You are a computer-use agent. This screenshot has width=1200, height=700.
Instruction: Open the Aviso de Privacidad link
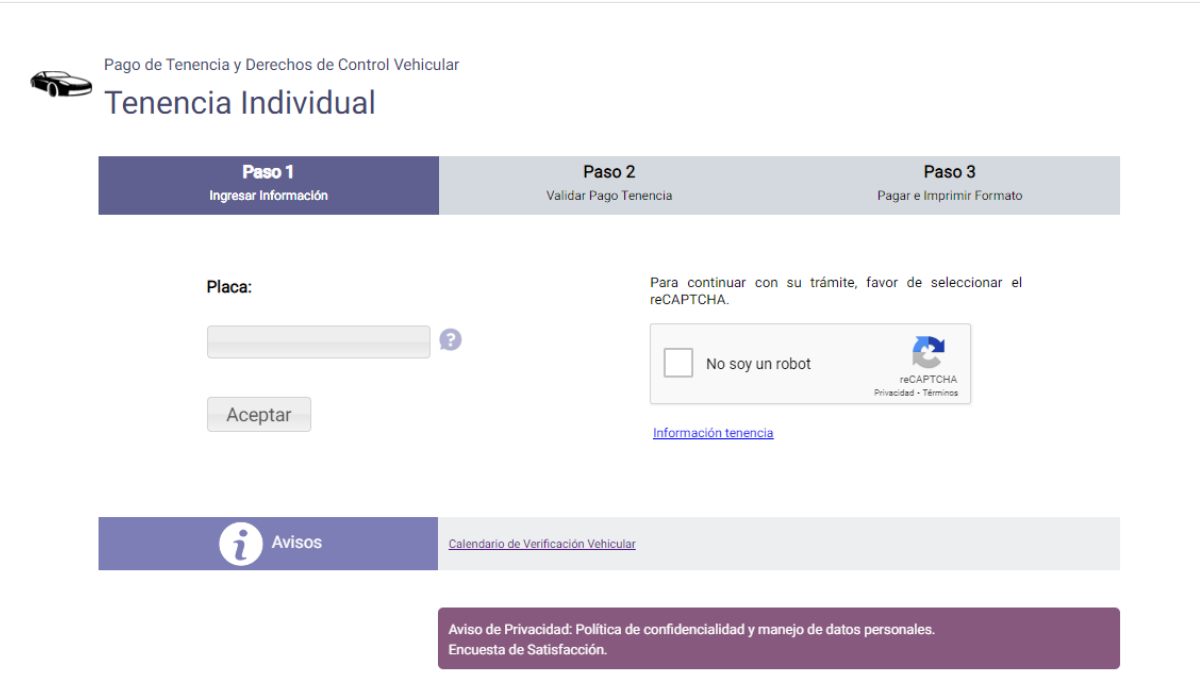(691, 630)
